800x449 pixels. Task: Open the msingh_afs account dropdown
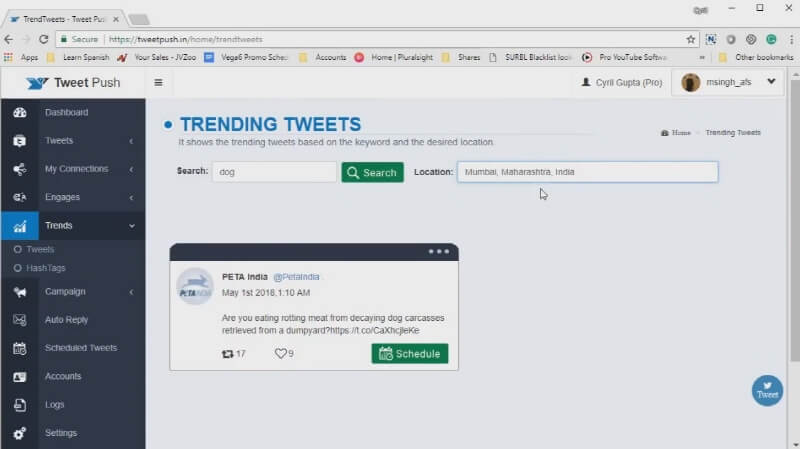tap(727, 82)
